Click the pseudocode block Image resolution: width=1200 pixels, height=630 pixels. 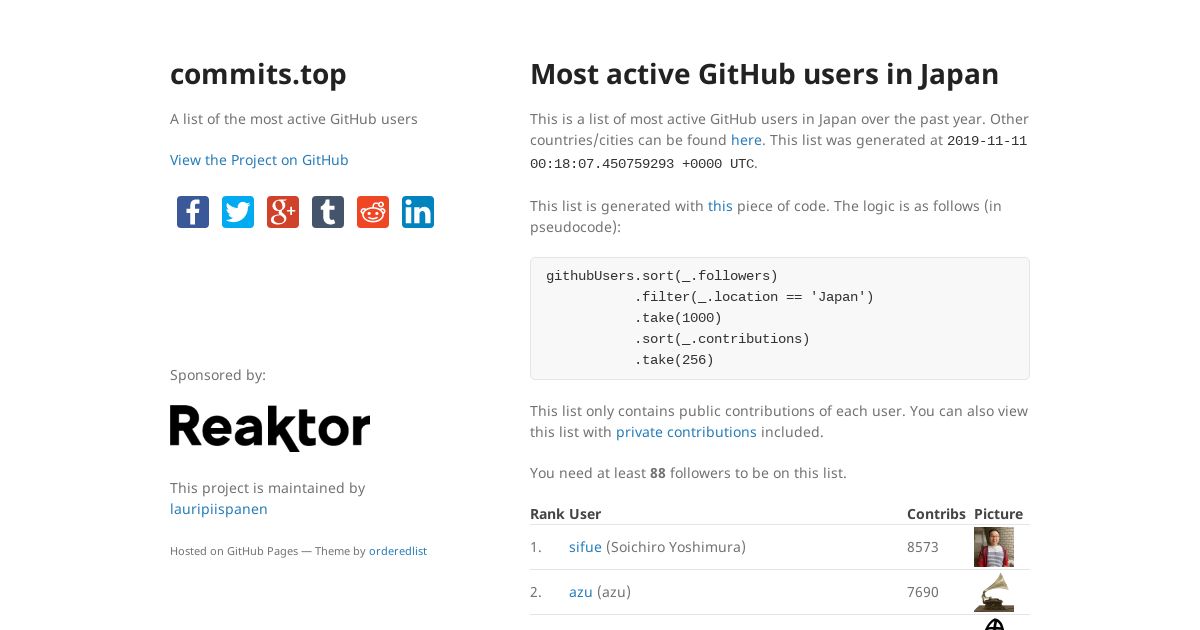[x=780, y=318]
